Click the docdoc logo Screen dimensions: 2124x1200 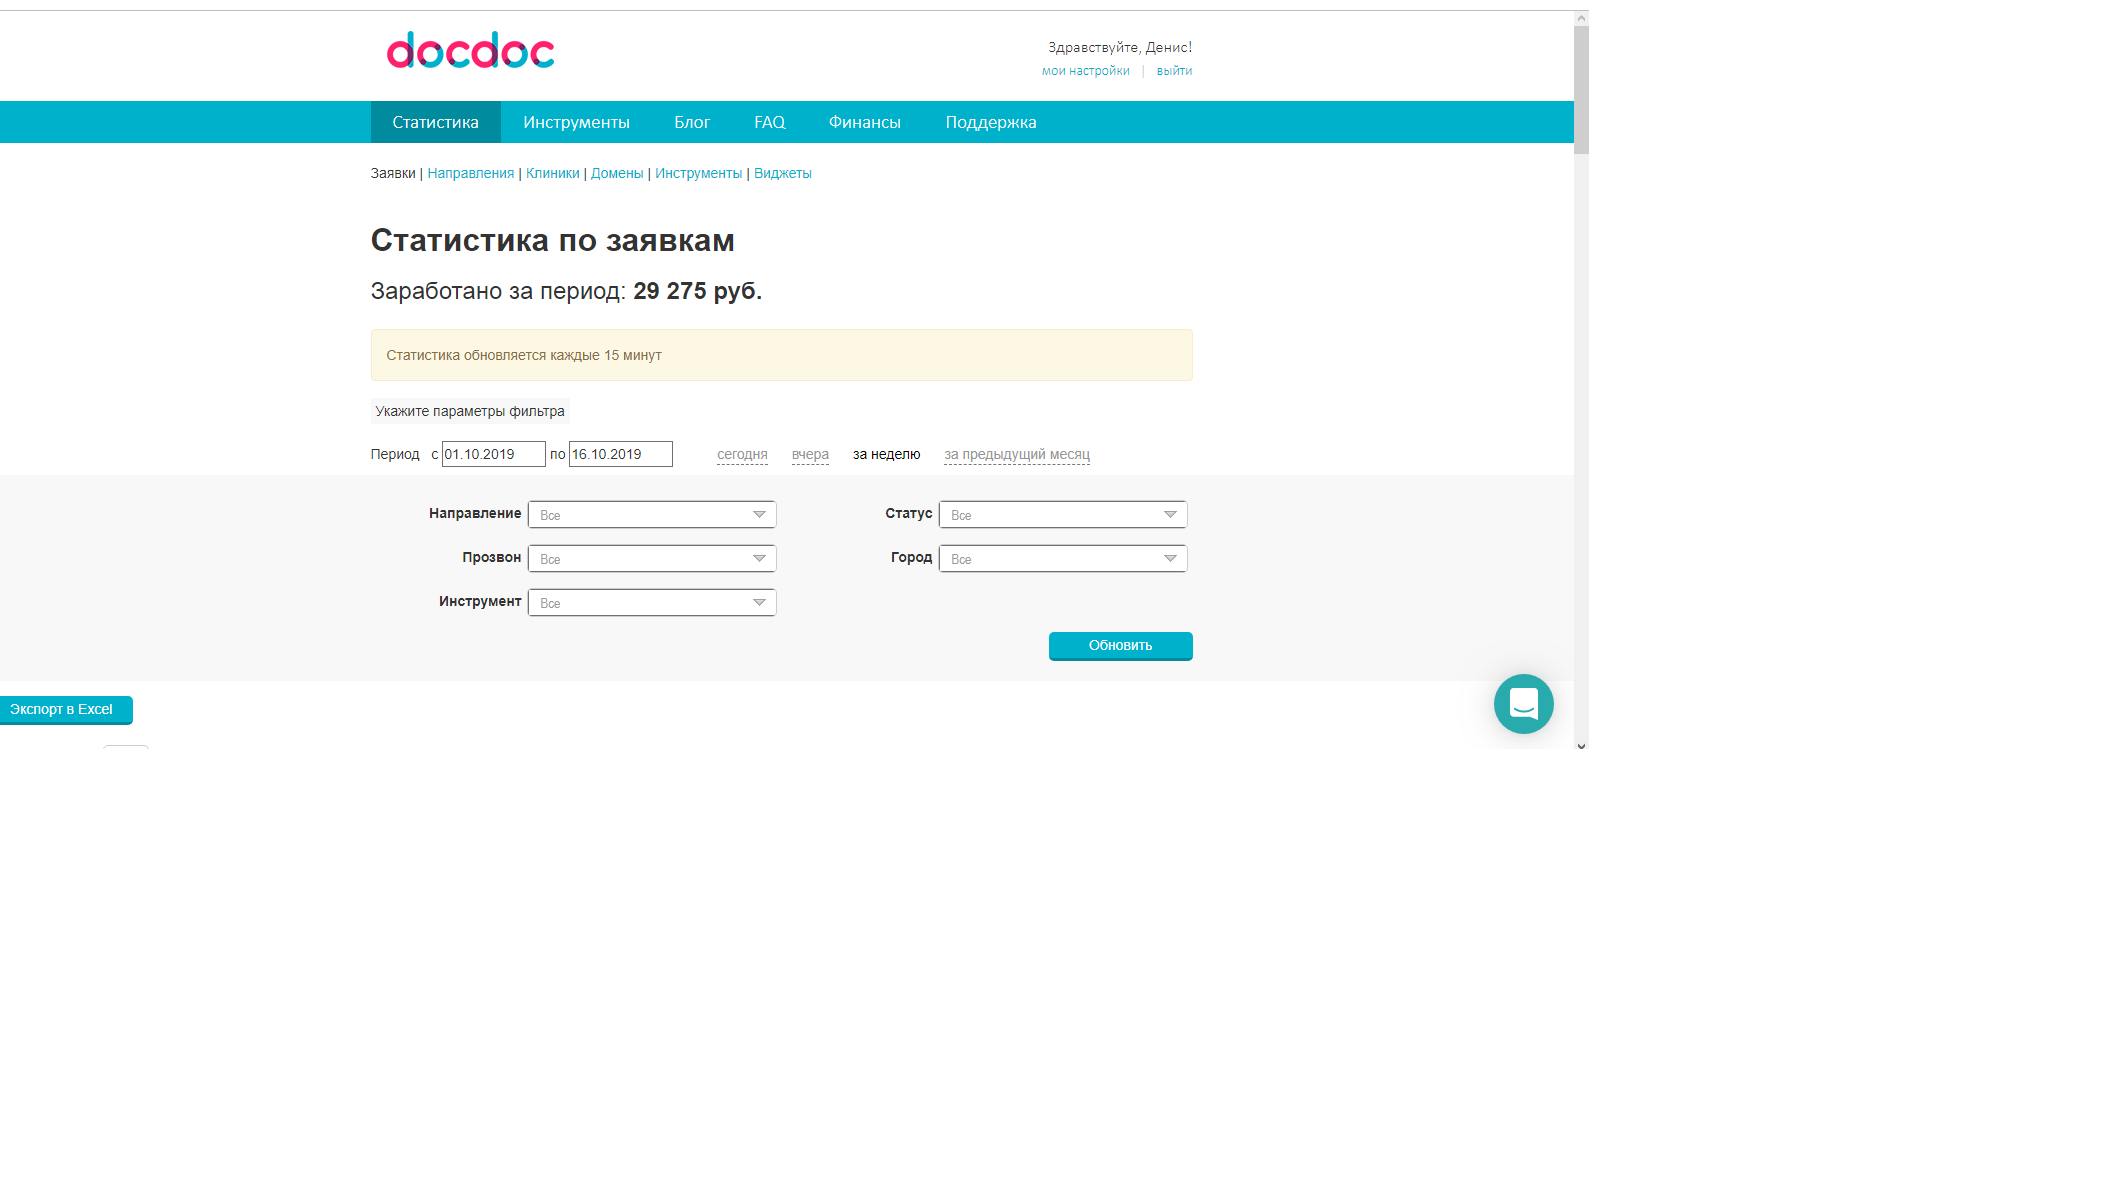[470, 50]
